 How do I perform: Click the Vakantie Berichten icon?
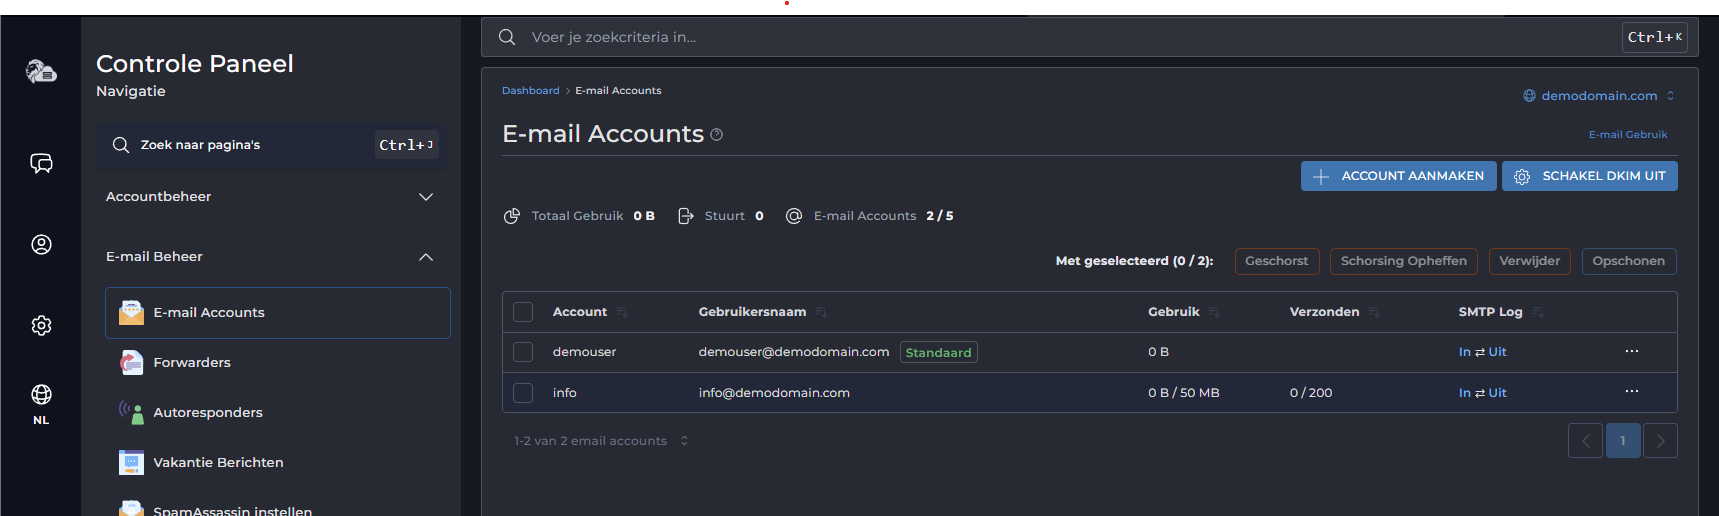[131, 462]
